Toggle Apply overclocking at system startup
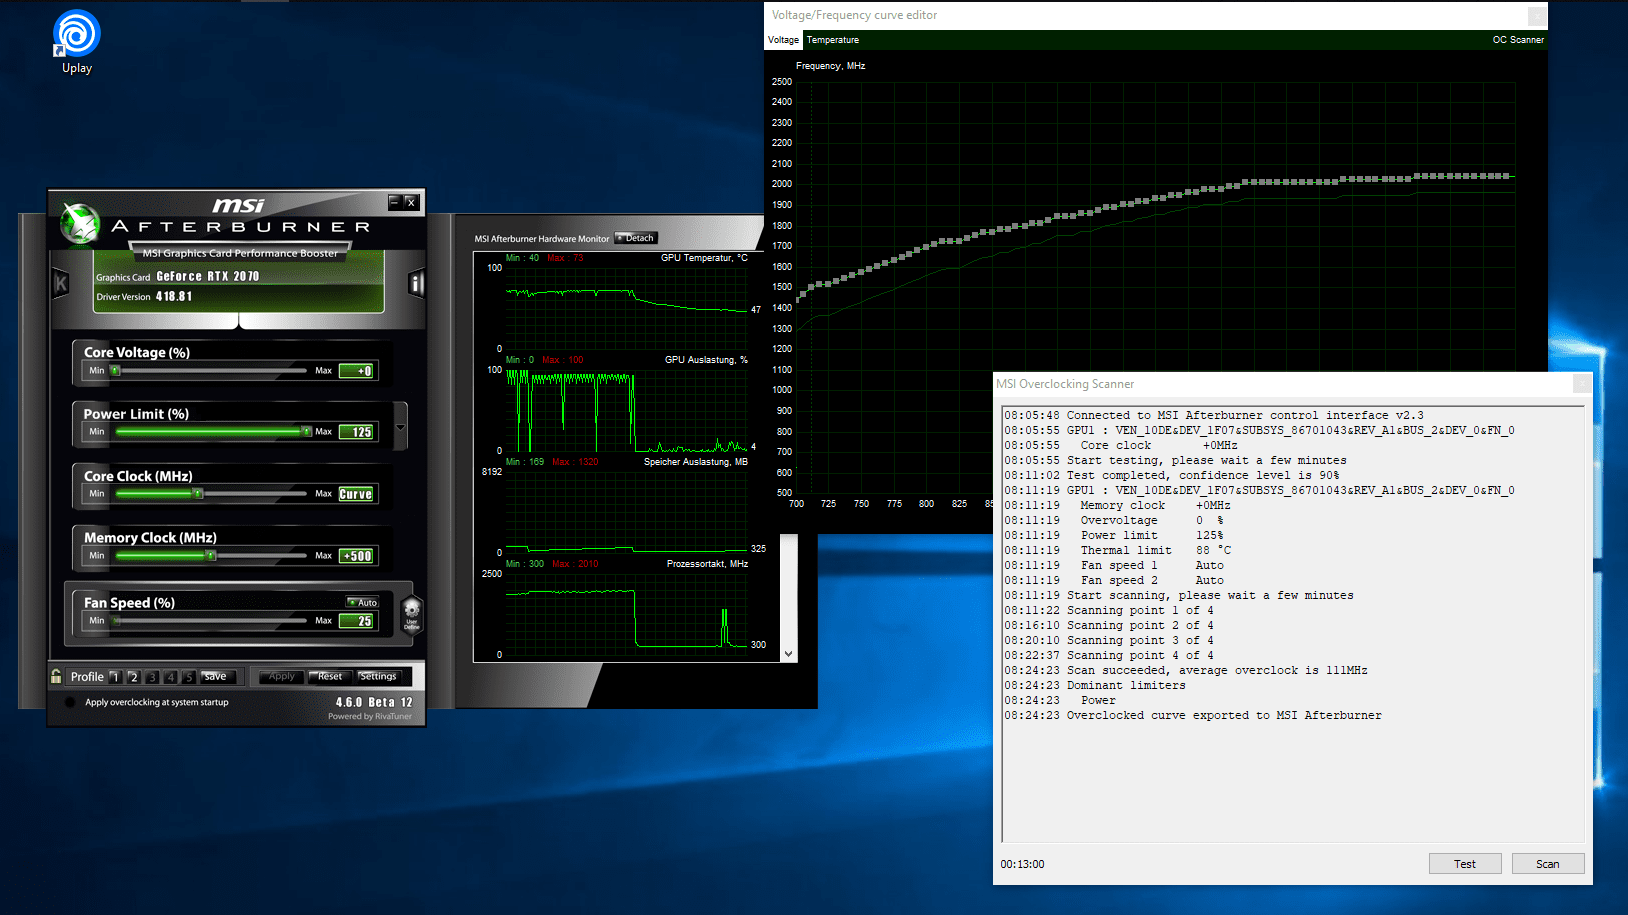The image size is (1628, 915). tap(70, 702)
